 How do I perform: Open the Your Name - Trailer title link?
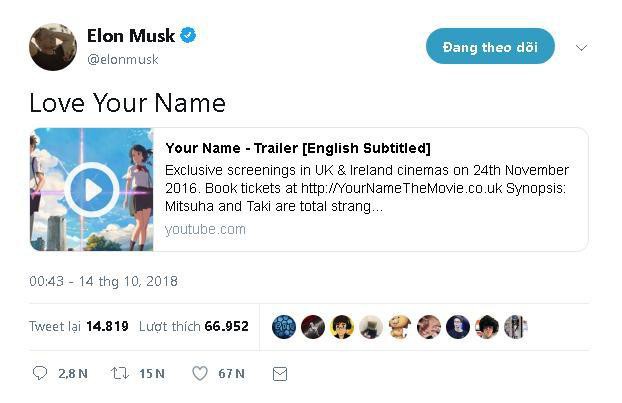coord(298,148)
